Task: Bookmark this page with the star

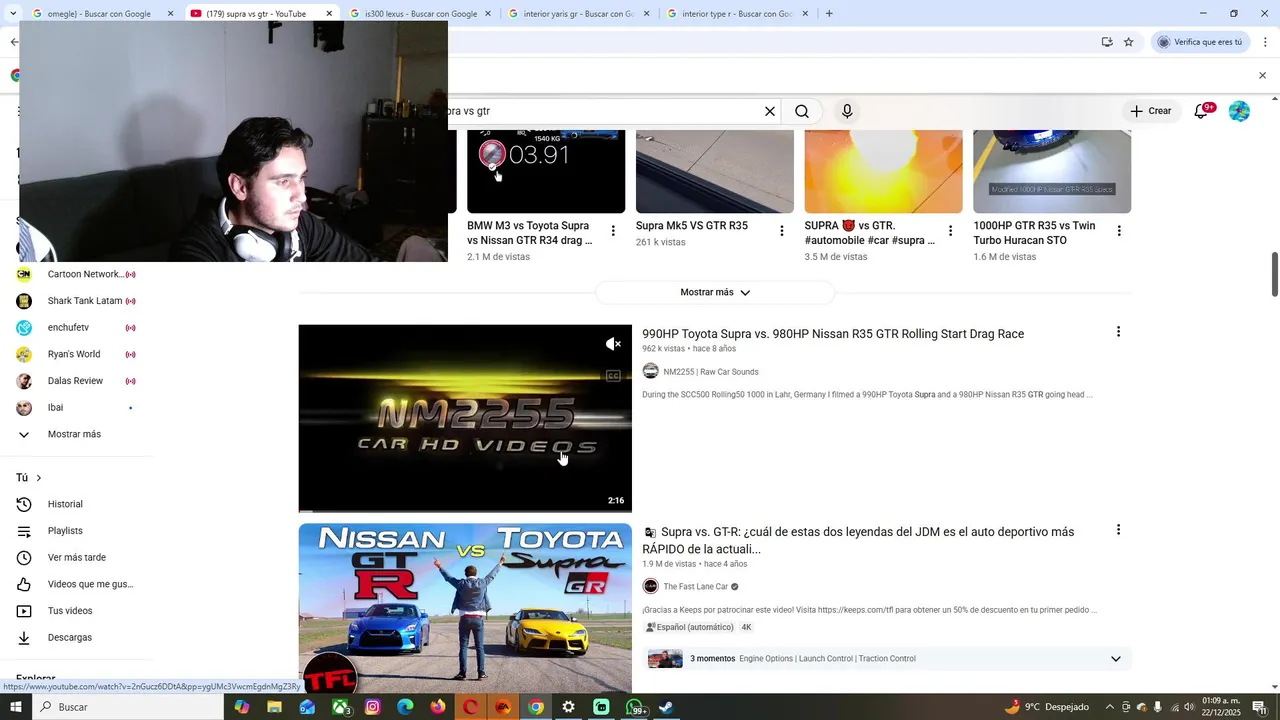Action: [1129, 42]
